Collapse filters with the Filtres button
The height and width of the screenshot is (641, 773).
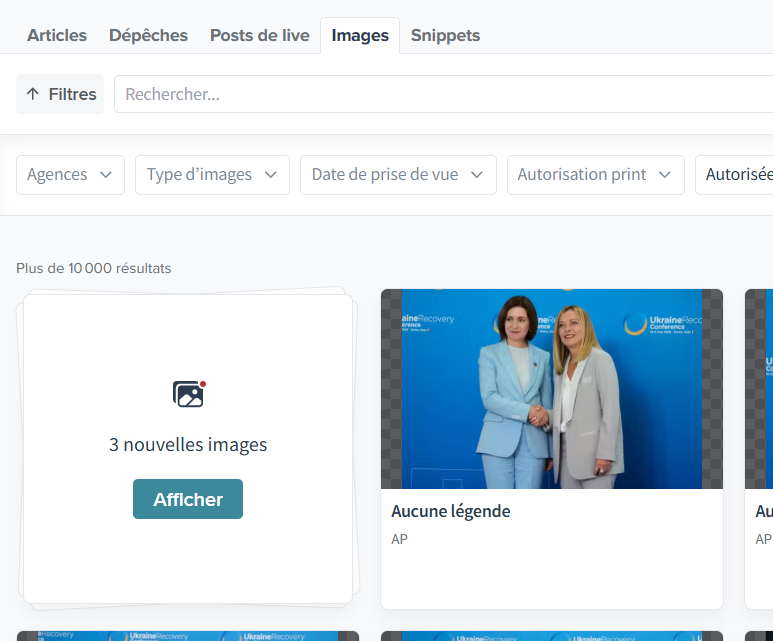60,94
